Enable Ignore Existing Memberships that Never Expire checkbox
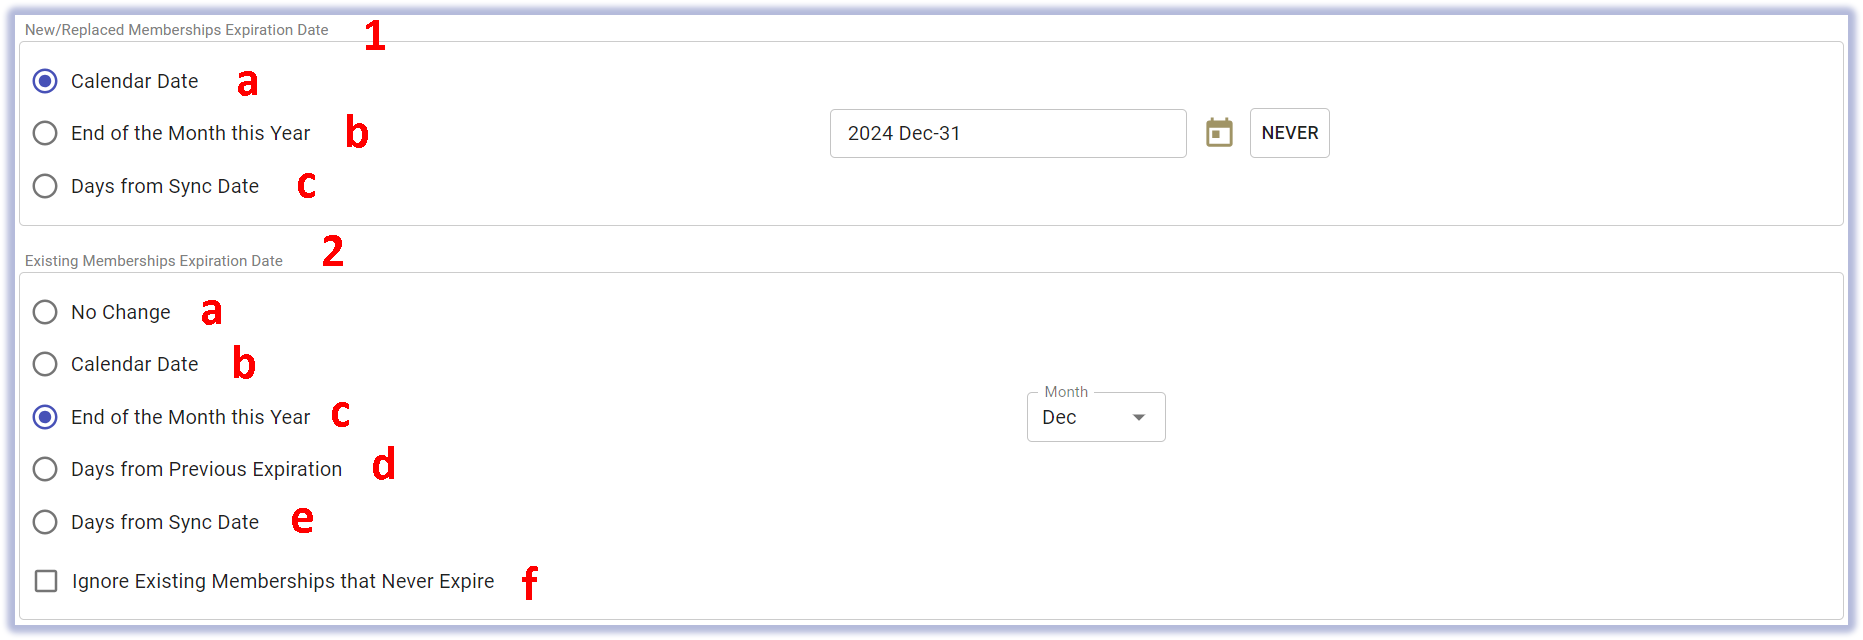The image size is (1863, 640). pyautogui.click(x=46, y=581)
